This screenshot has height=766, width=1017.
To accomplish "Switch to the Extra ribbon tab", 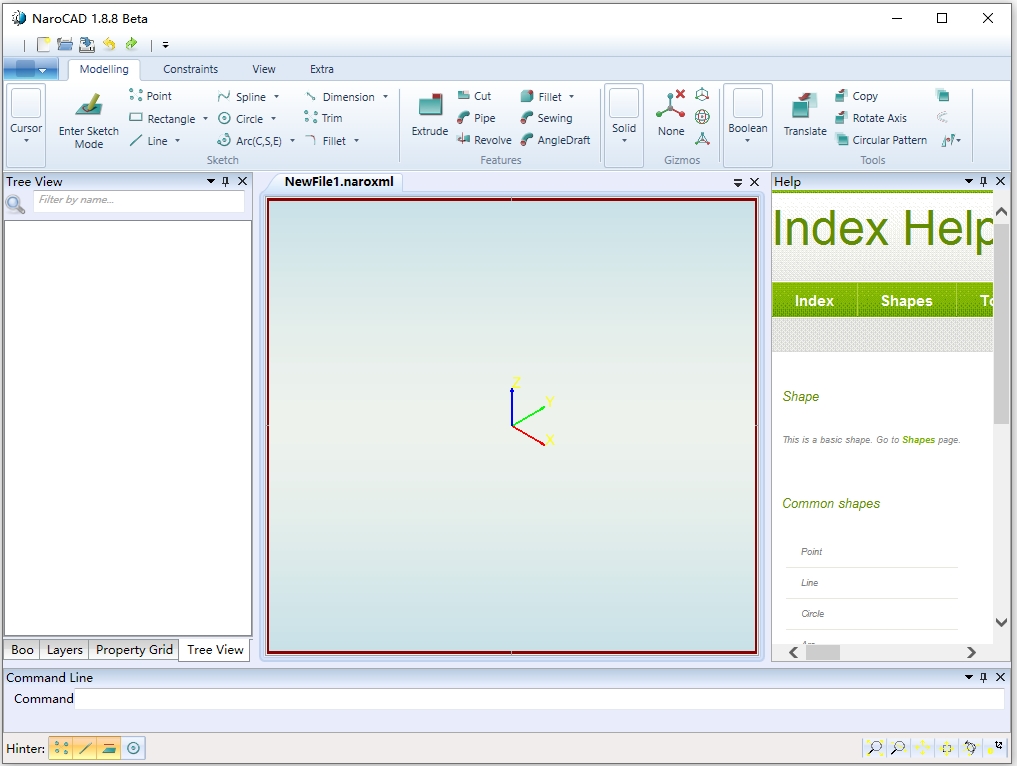I will click(322, 69).
